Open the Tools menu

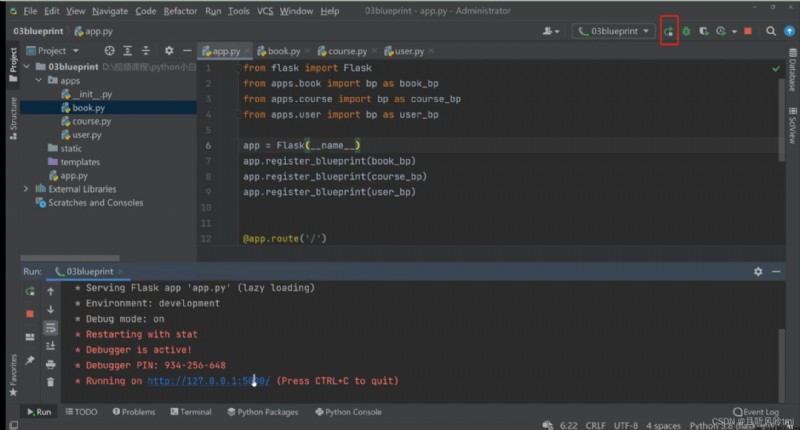point(238,11)
